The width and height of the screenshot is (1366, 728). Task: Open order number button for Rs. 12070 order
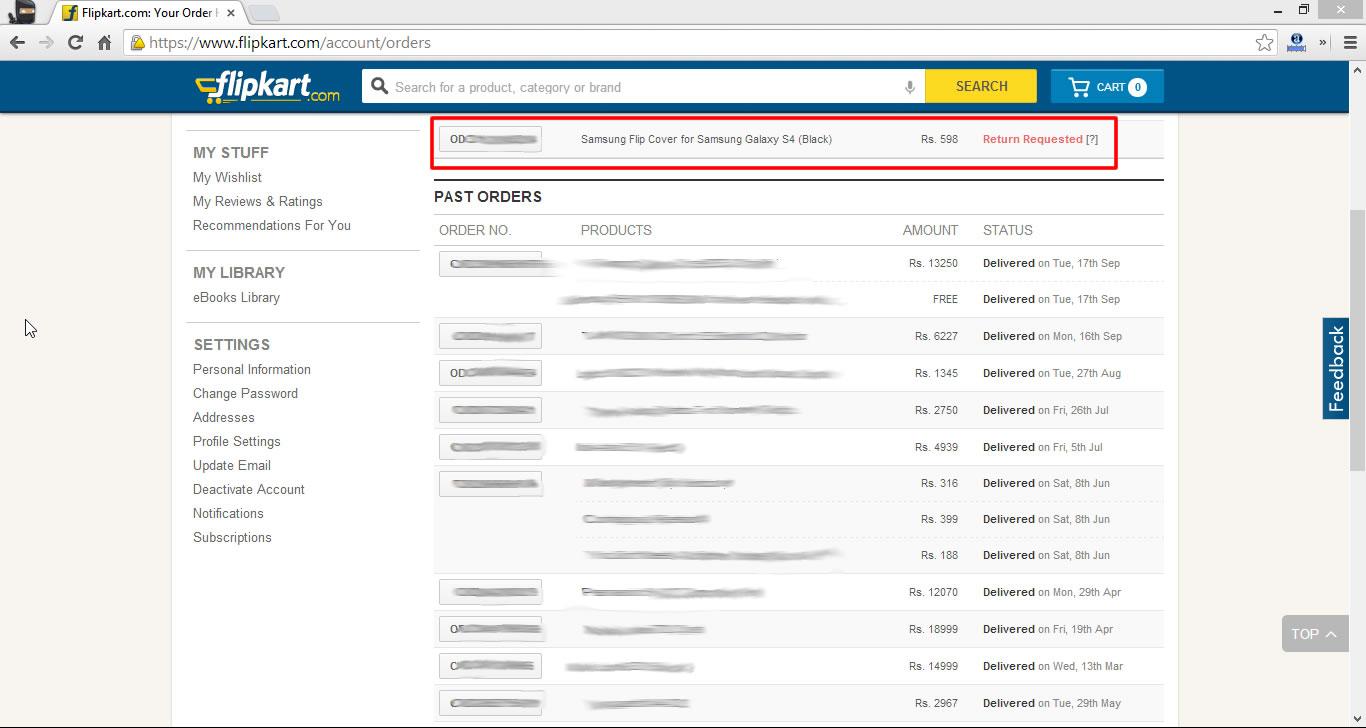(x=490, y=592)
